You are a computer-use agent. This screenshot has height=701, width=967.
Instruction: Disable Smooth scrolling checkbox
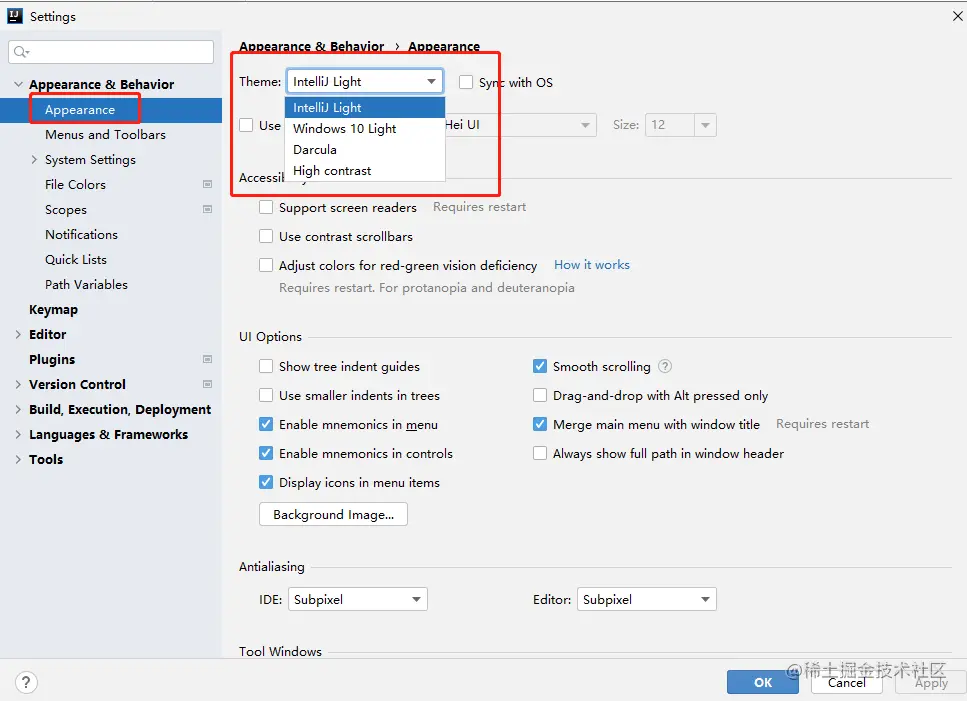point(540,366)
